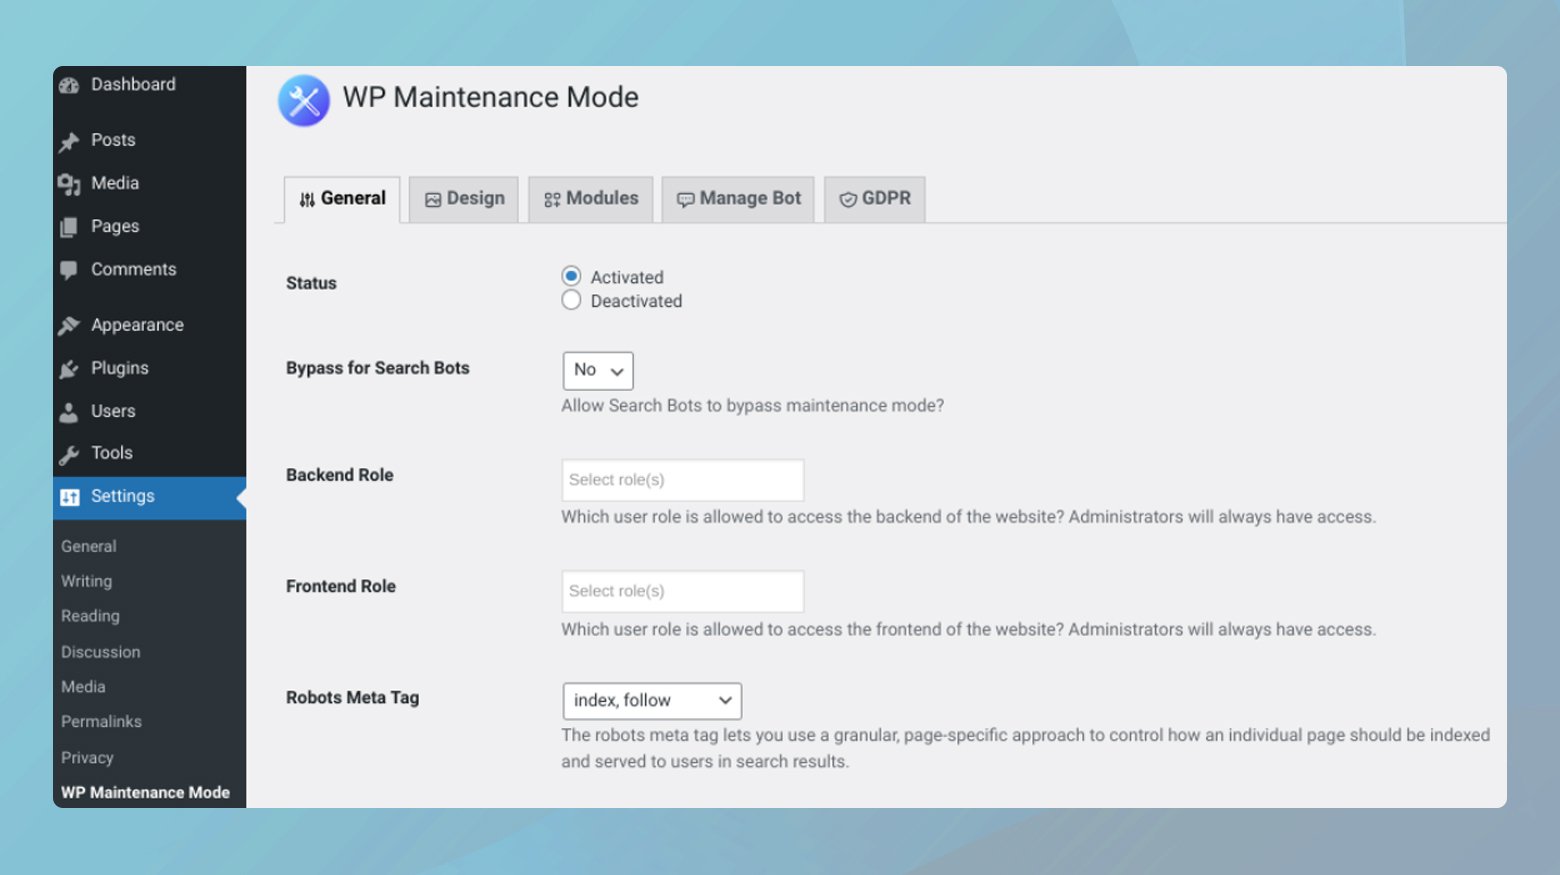Image resolution: width=1560 pixels, height=875 pixels.
Task: Click the WP Maintenance Mode page heading
Action: 491,97
